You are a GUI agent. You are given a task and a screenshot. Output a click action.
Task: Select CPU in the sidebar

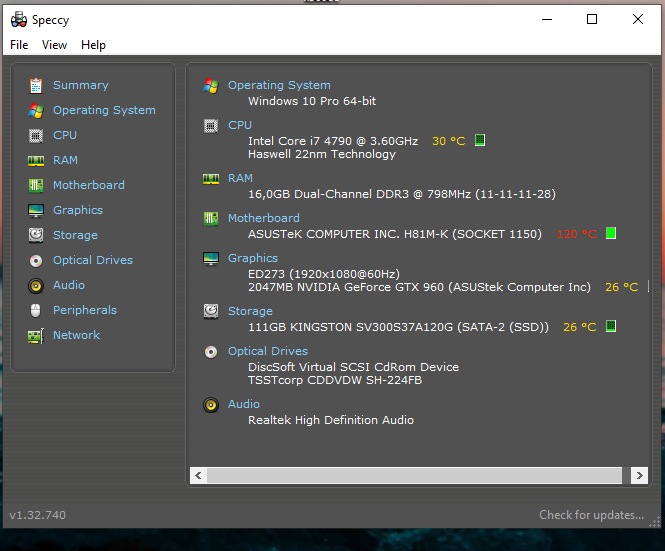65,135
